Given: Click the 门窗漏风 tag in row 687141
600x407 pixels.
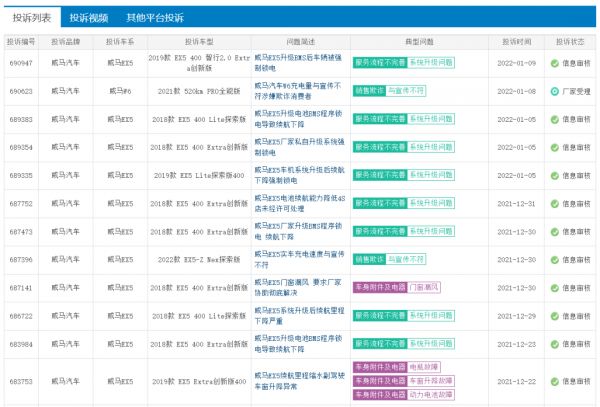Looking at the screenshot, I should coord(424,287).
